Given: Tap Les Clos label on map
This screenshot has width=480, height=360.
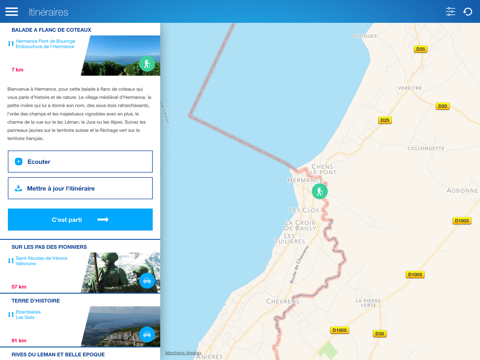Looking at the screenshot, I should pyautogui.click(x=304, y=210).
